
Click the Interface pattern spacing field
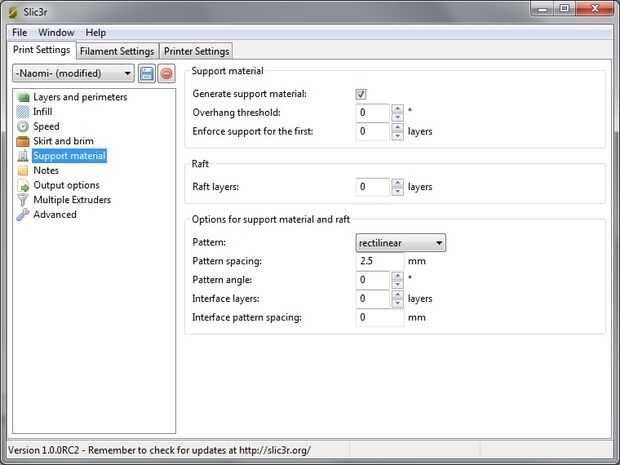pyautogui.click(x=380, y=318)
